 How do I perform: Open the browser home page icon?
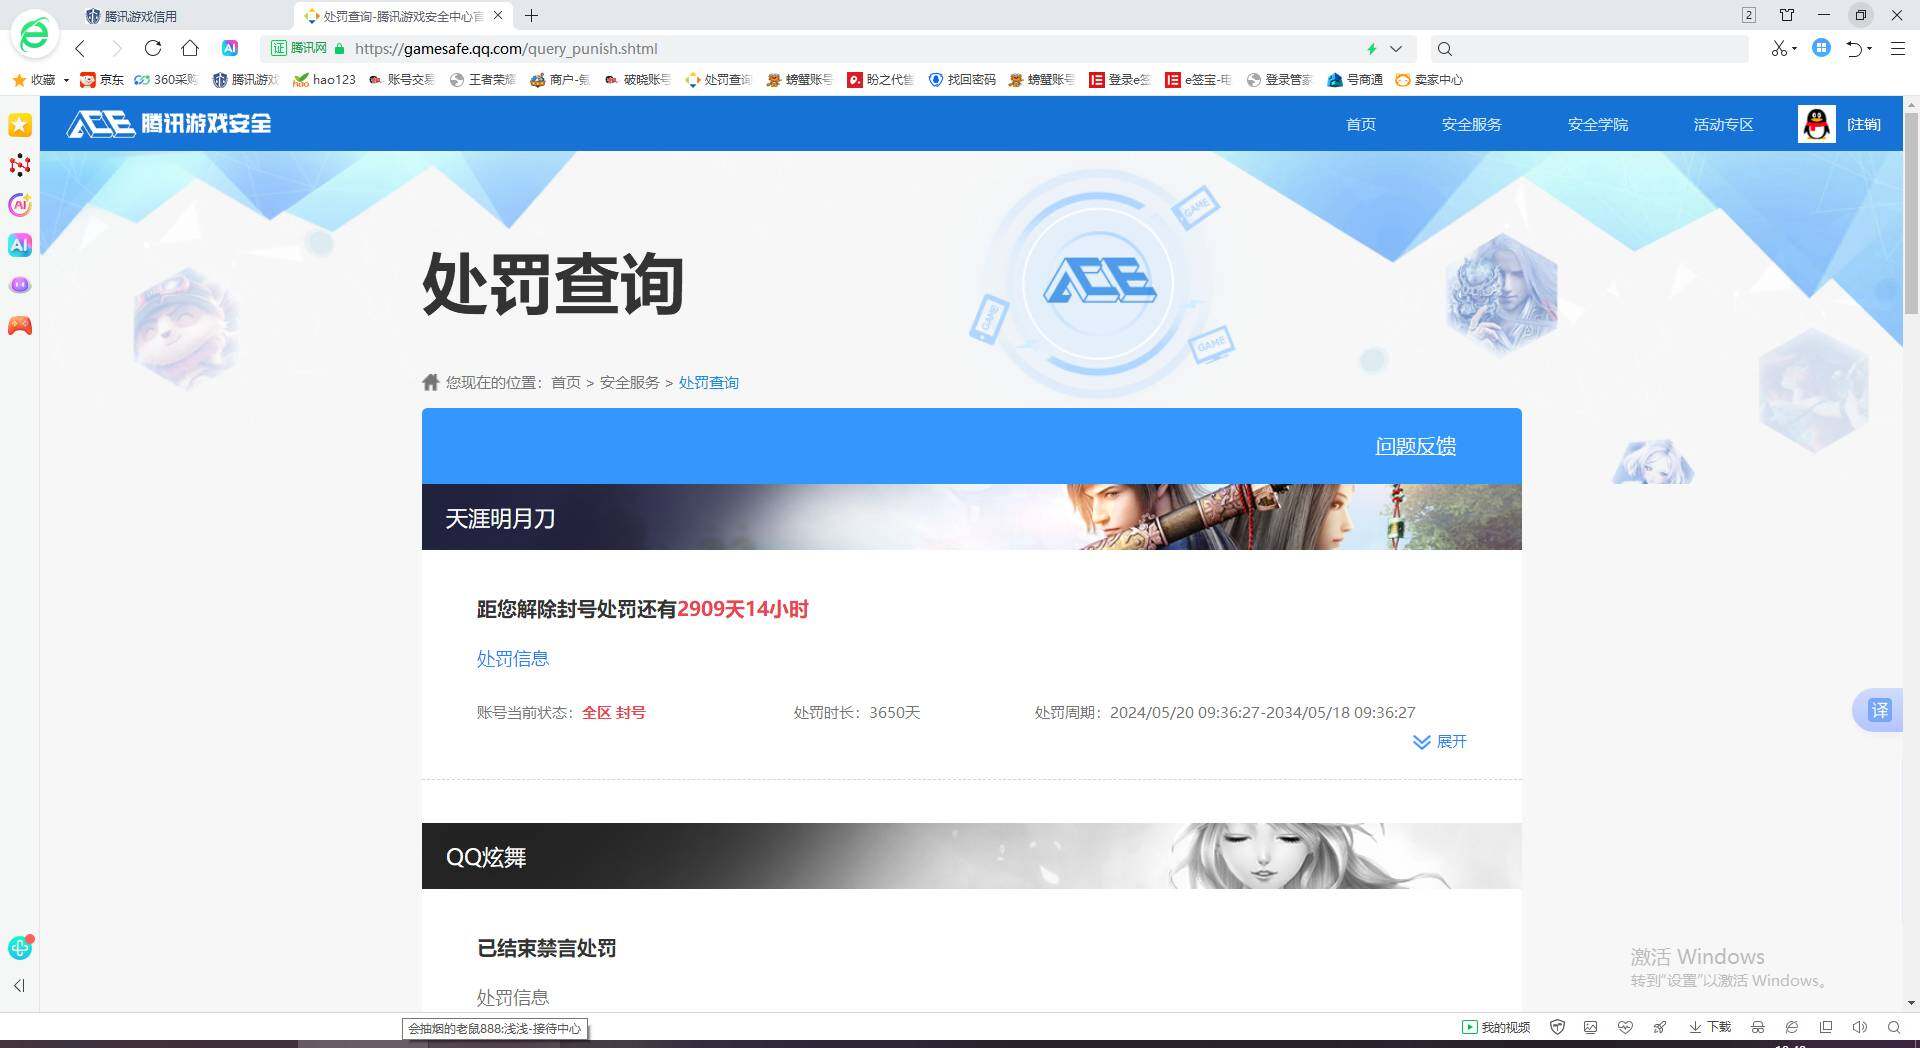(x=190, y=48)
